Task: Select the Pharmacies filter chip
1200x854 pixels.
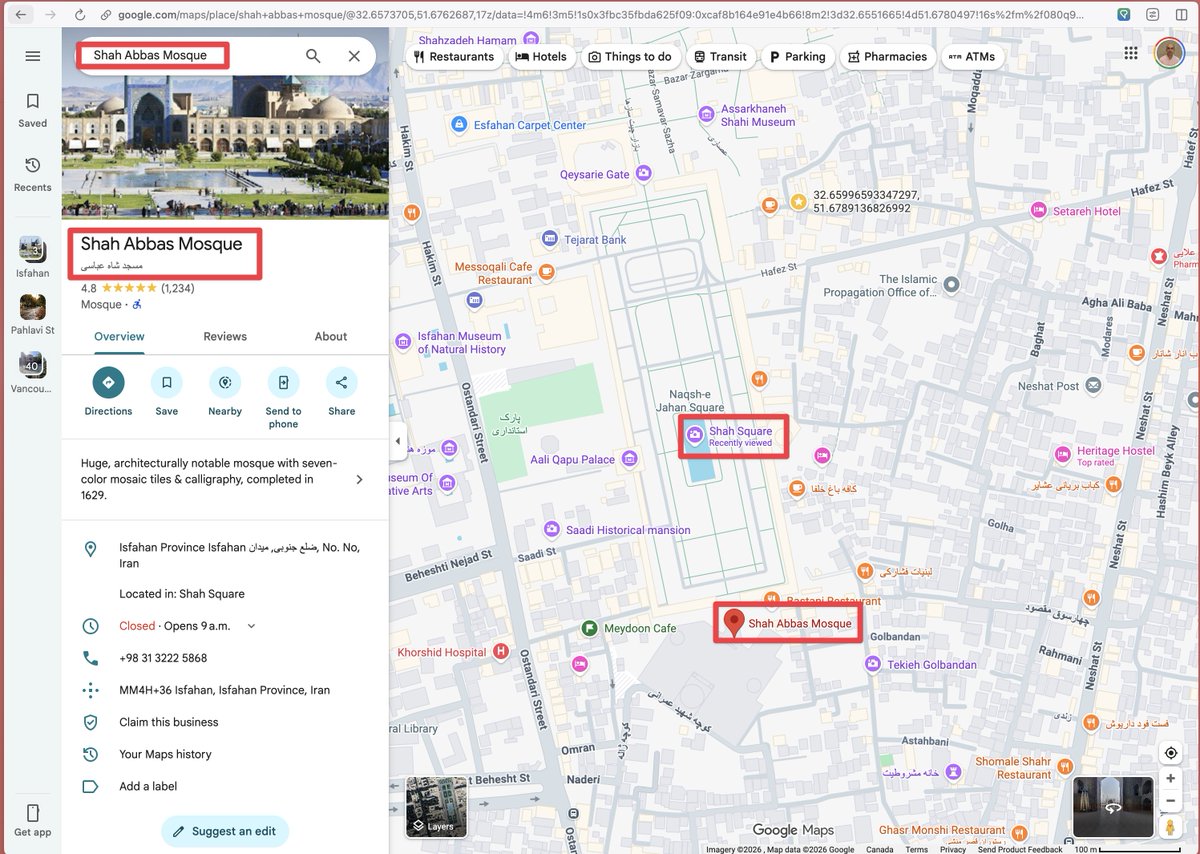Action: tap(888, 57)
